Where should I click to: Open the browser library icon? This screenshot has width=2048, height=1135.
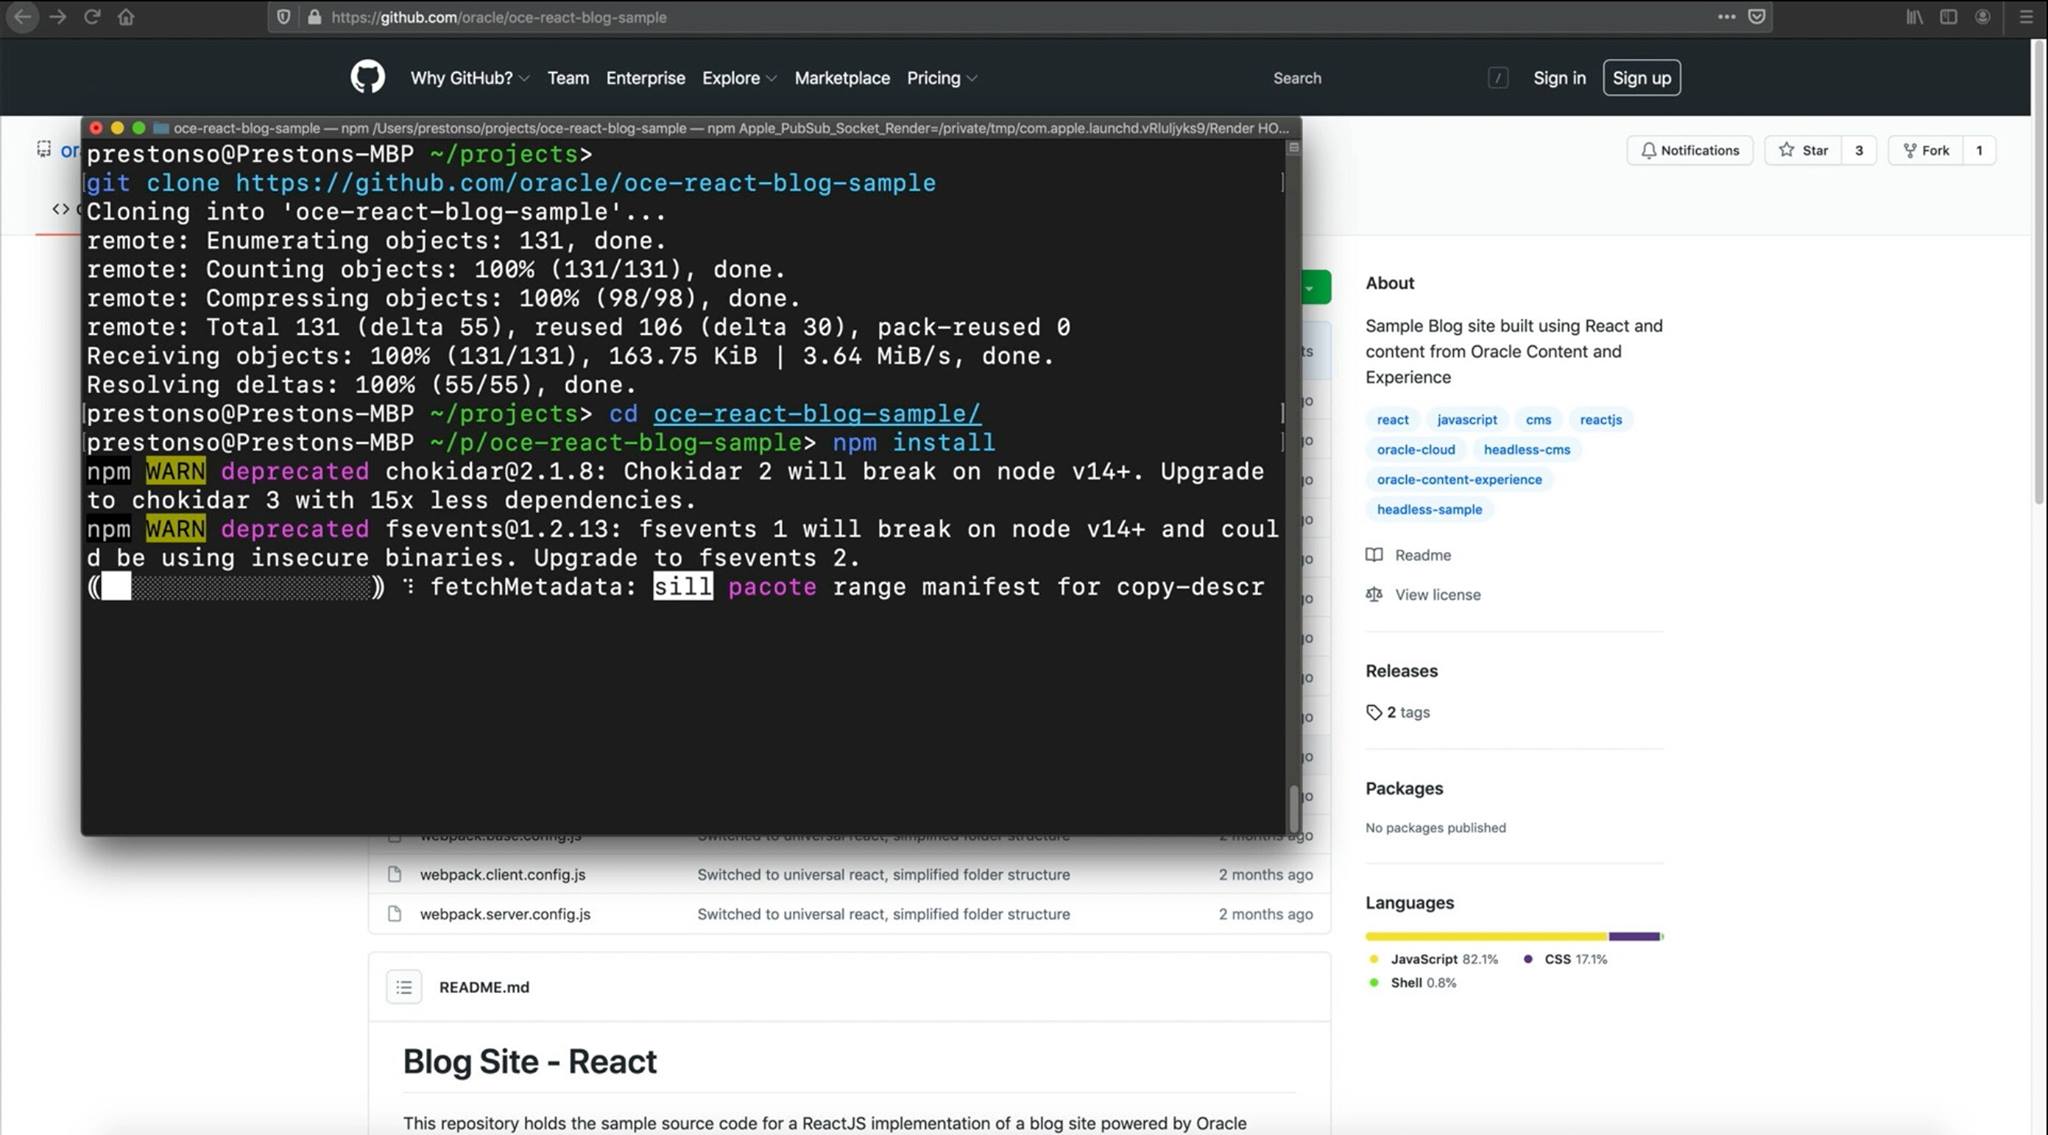point(1914,17)
